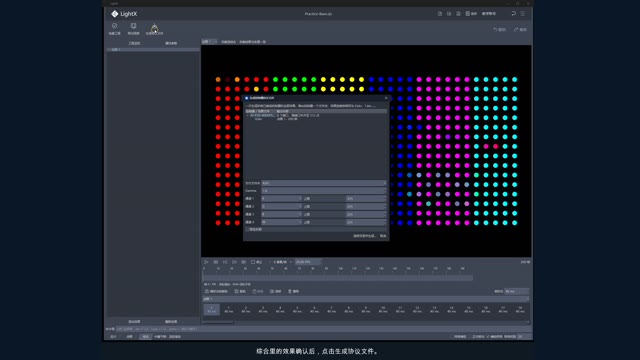Click the frame strip horizontal scrollbar

pyautogui.click(x=218, y=322)
